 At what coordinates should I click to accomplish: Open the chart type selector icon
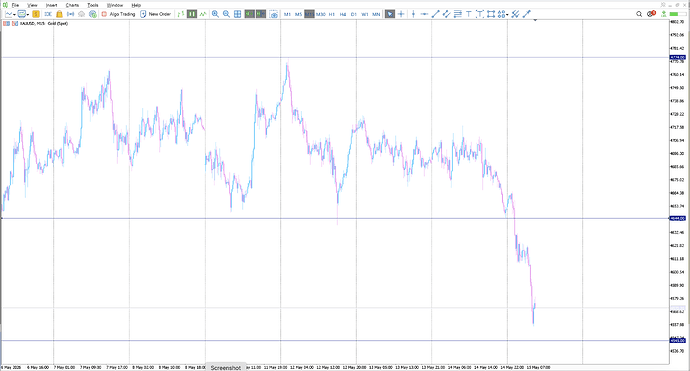coord(8,14)
